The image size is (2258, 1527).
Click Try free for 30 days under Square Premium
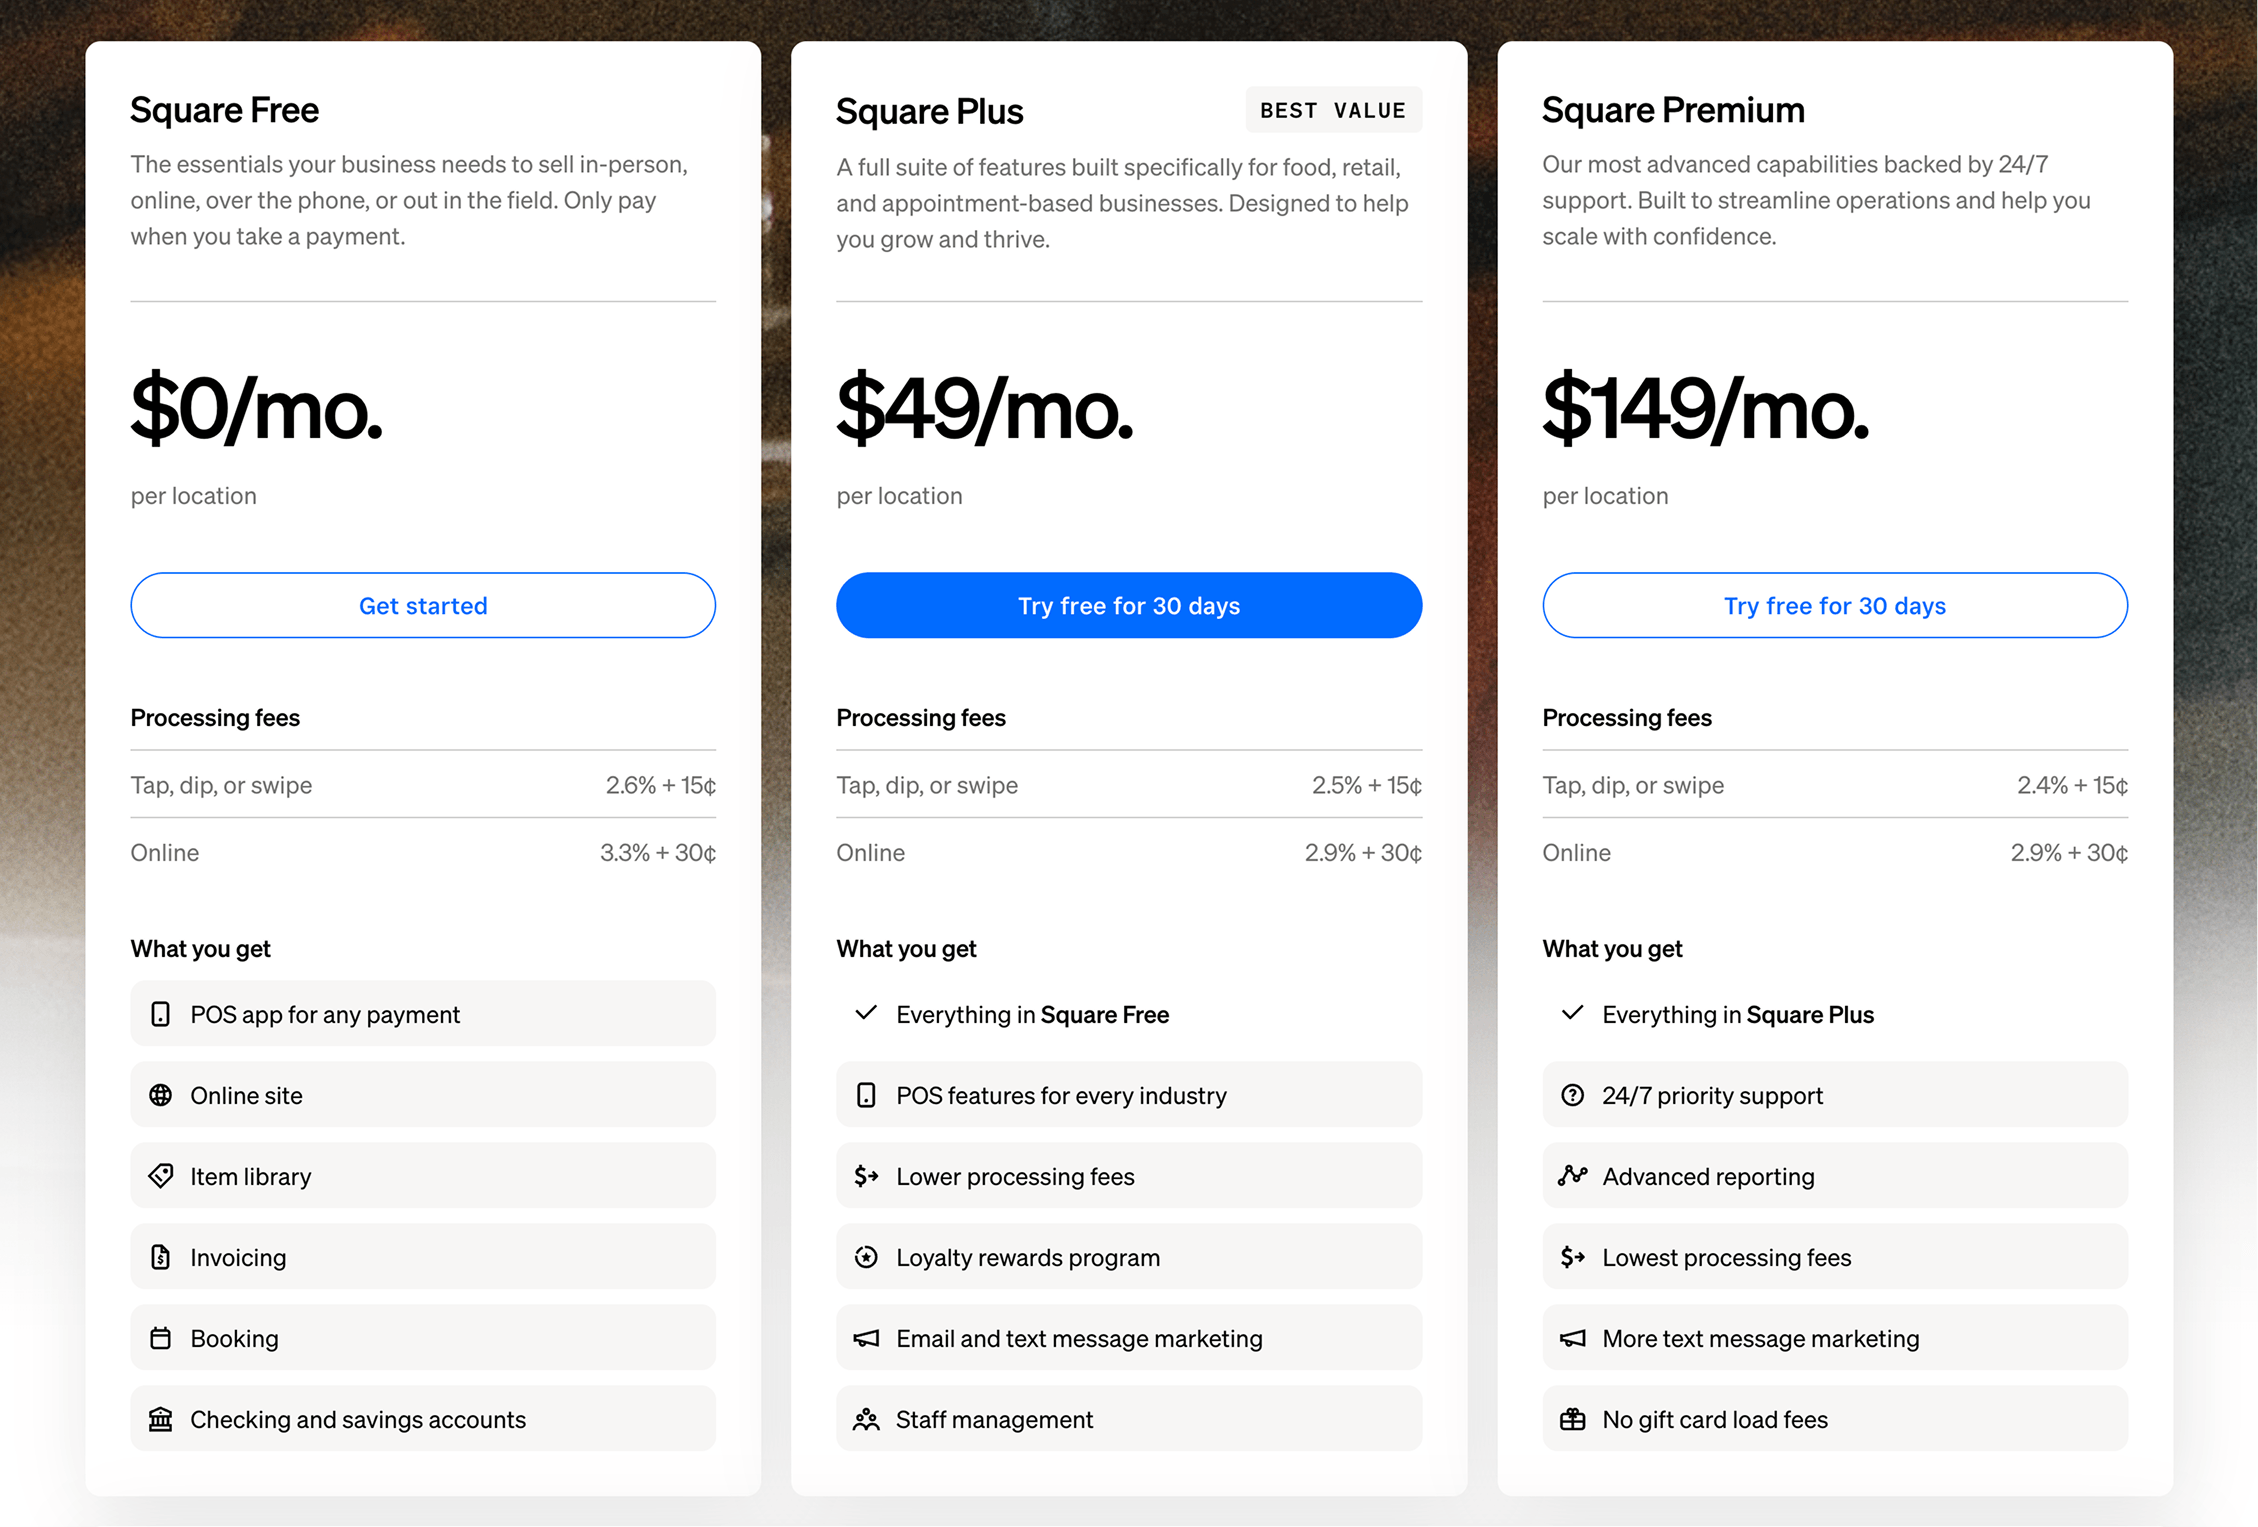coord(1834,605)
